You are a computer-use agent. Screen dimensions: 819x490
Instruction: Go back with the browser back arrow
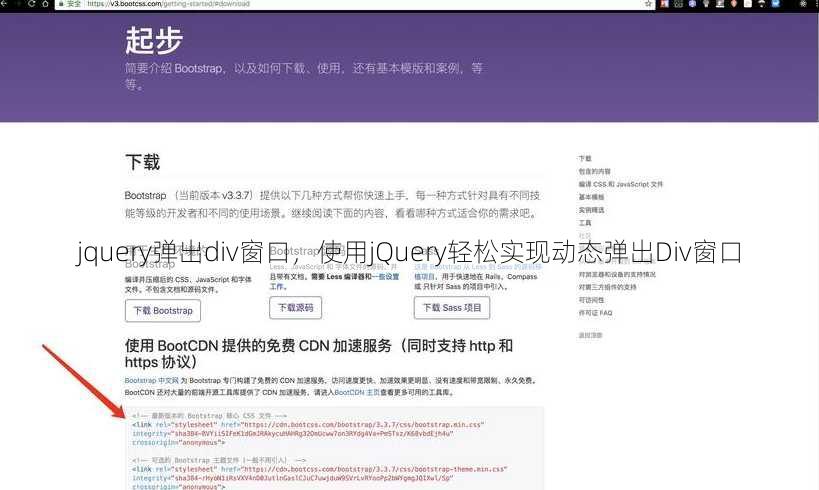tap(4, 3)
